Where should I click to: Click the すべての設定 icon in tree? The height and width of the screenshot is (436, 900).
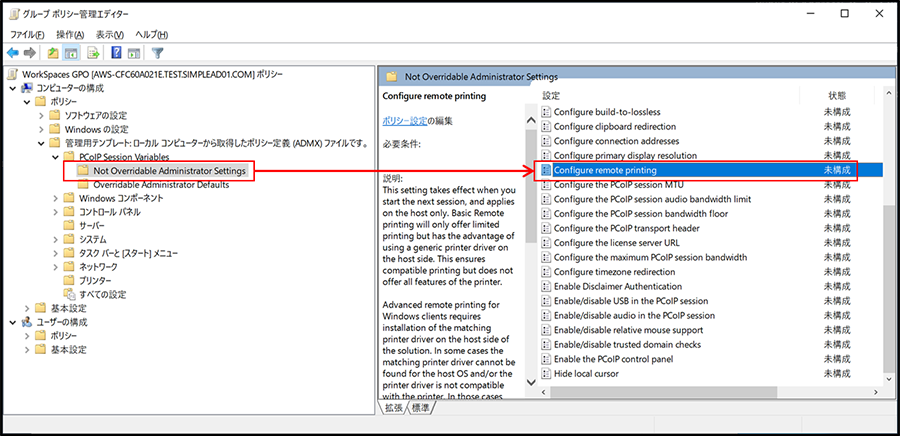[x=69, y=294]
